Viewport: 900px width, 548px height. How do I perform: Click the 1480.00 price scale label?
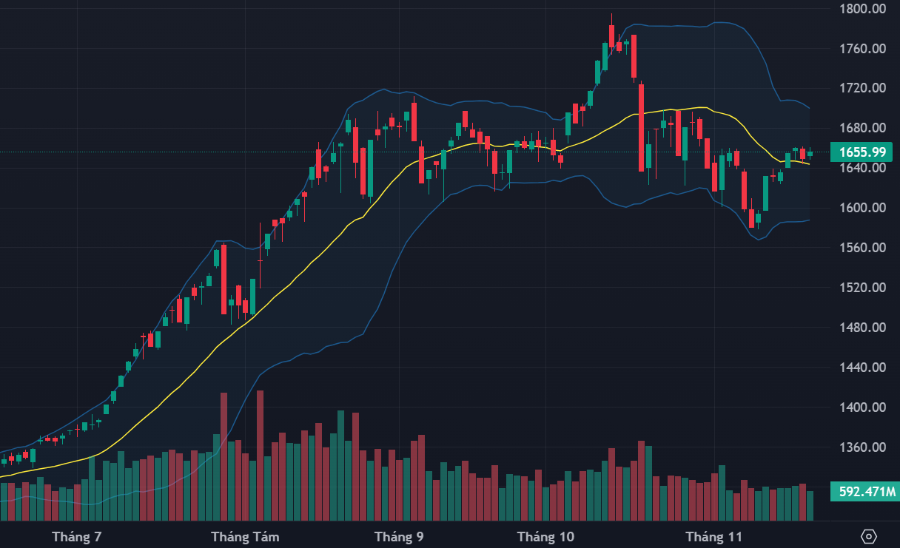(863, 328)
